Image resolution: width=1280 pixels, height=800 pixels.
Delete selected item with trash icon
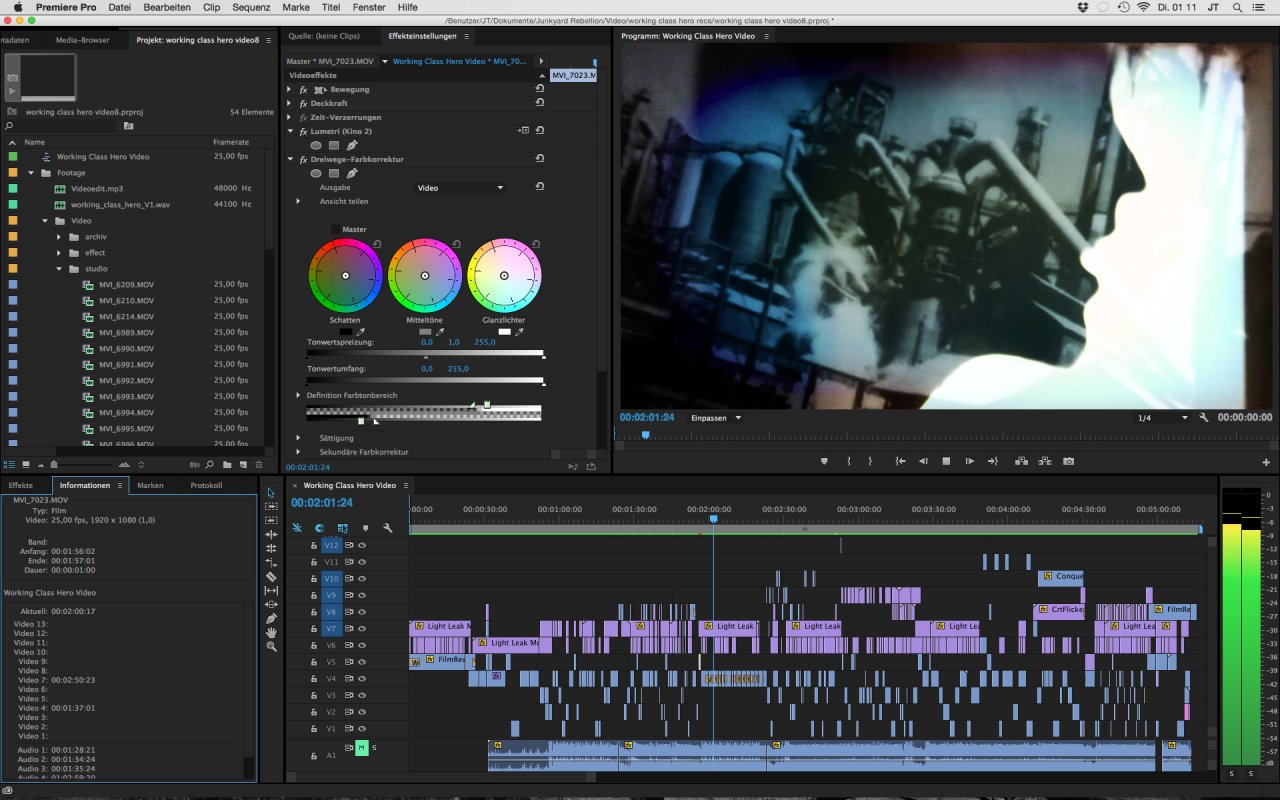click(x=259, y=465)
